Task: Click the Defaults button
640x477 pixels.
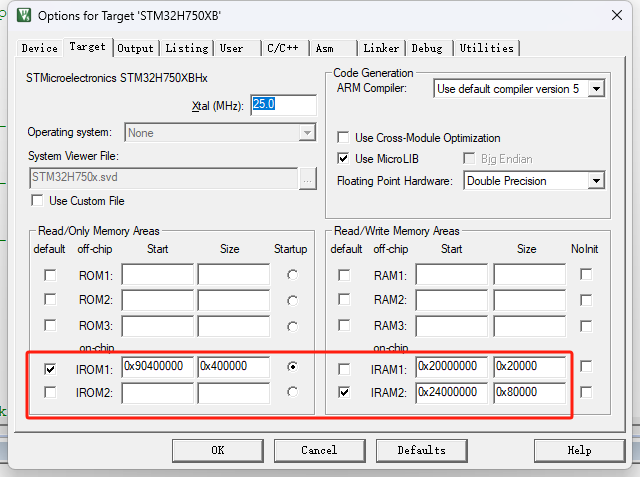Action: [x=421, y=450]
